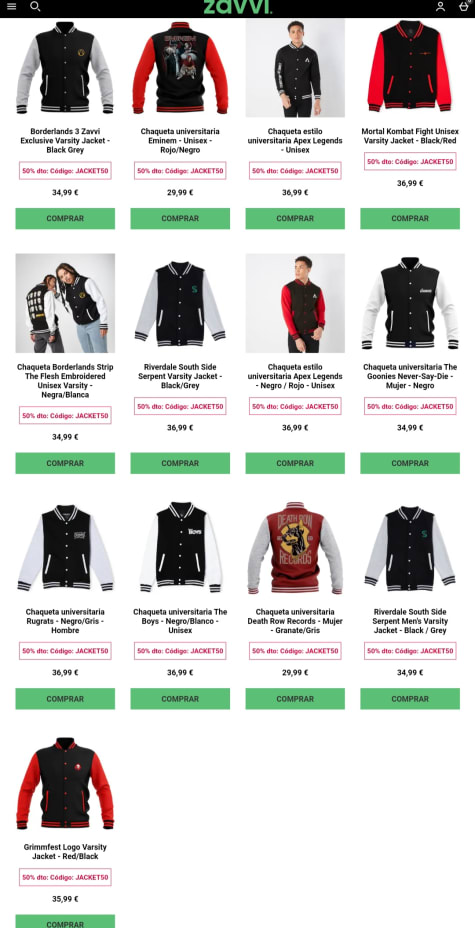Go to Zavvi home via logo
Screen dimensions: 475x928
pos(237,7)
